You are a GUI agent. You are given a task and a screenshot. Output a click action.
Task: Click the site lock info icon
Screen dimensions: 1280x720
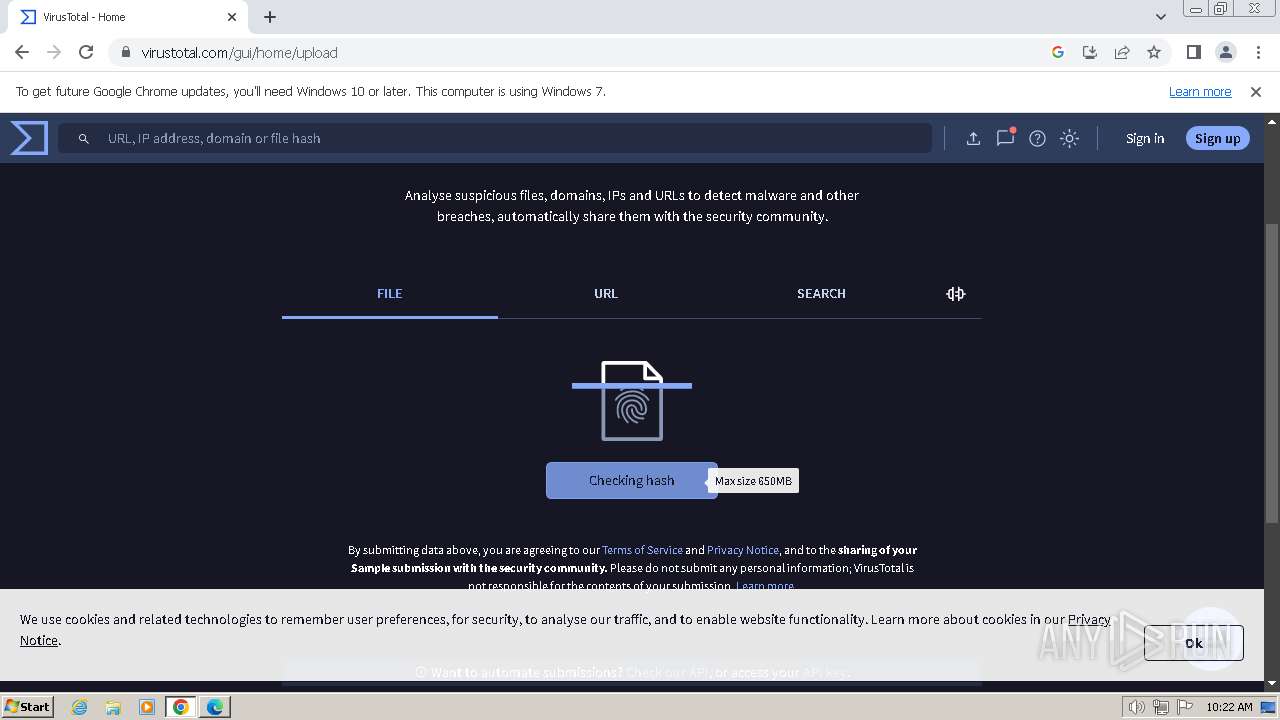point(125,53)
